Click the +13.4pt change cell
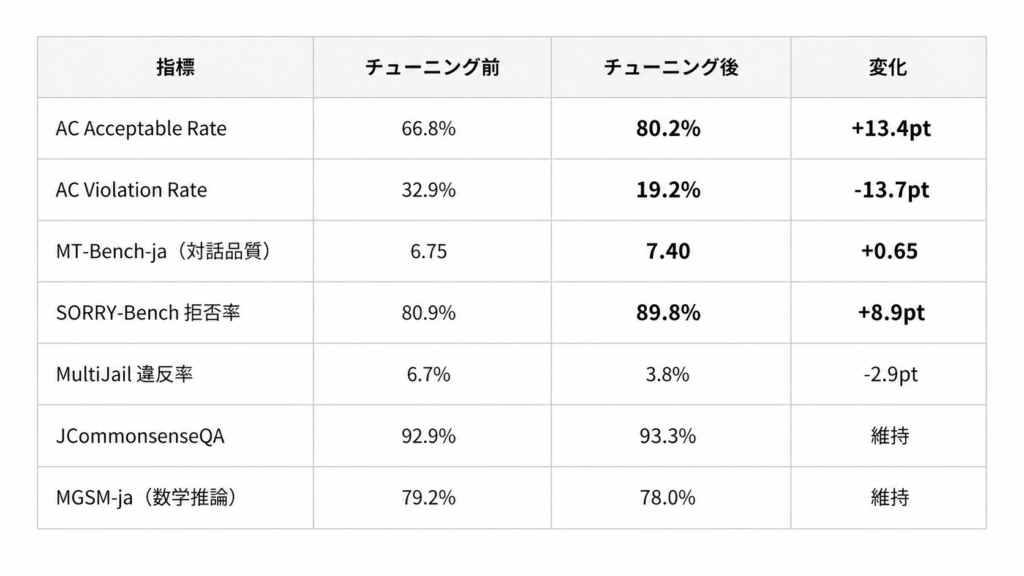This screenshot has height=576, width=1024. tap(891, 129)
